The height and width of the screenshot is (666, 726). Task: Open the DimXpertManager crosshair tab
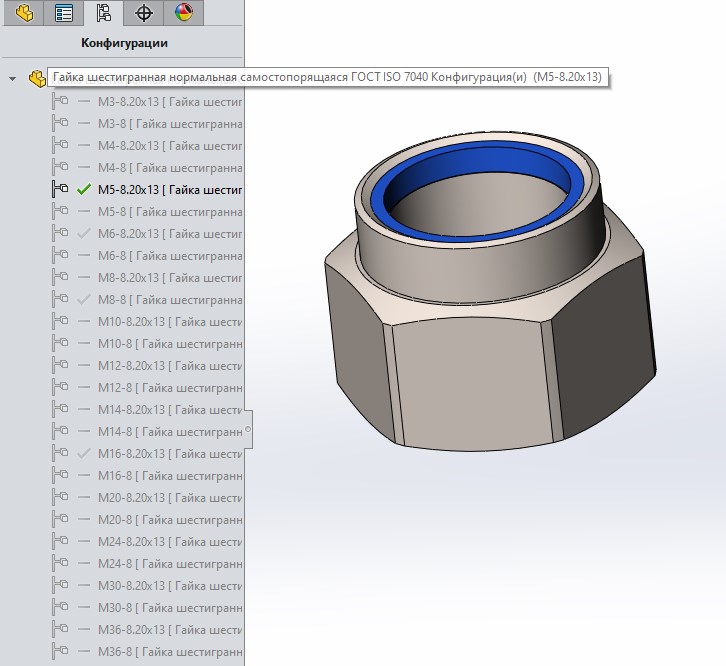click(x=144, y=13)
